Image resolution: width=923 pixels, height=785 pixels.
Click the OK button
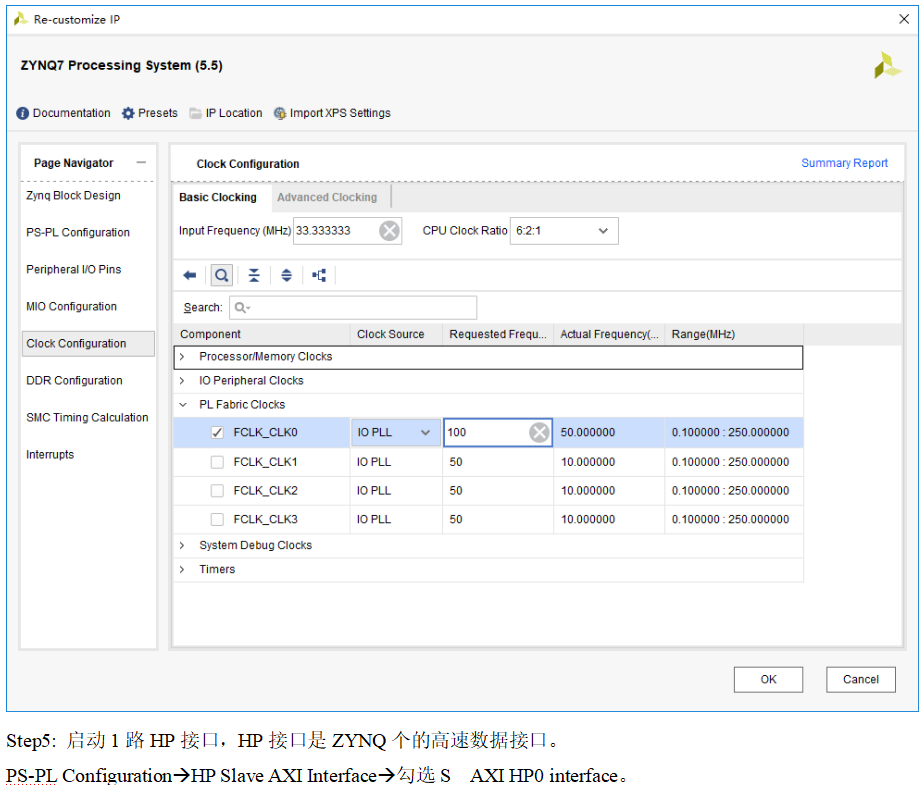pyautogui.click(x=768, y=680)
